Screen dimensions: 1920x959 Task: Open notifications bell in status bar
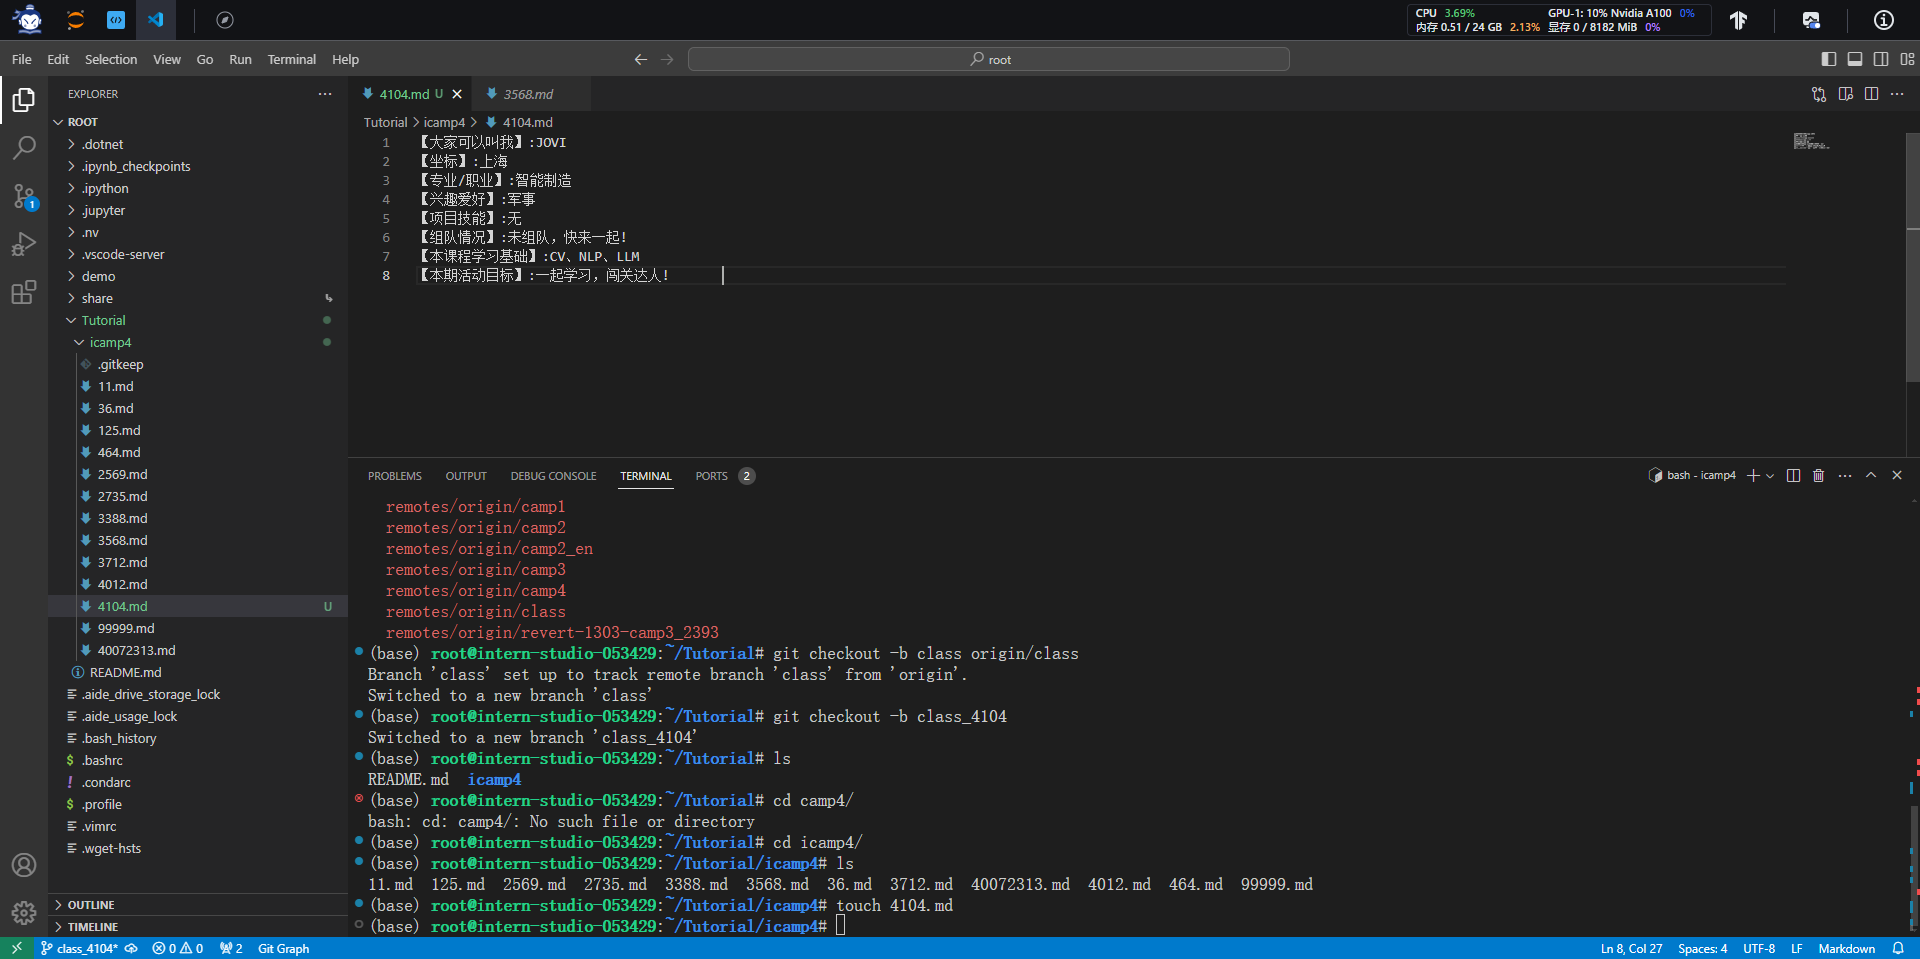pyautogui.click(x=1898, y=948)
